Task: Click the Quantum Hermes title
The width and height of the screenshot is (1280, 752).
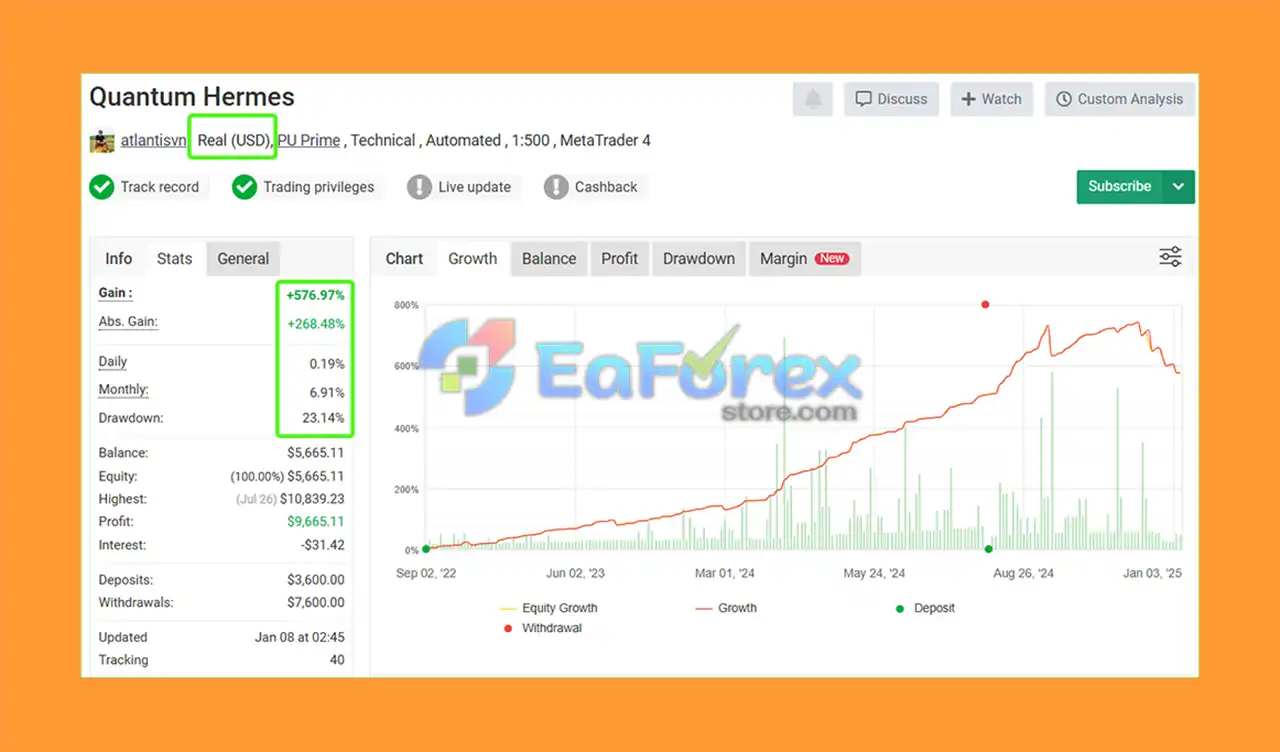Action: click(x=192, y=97)
